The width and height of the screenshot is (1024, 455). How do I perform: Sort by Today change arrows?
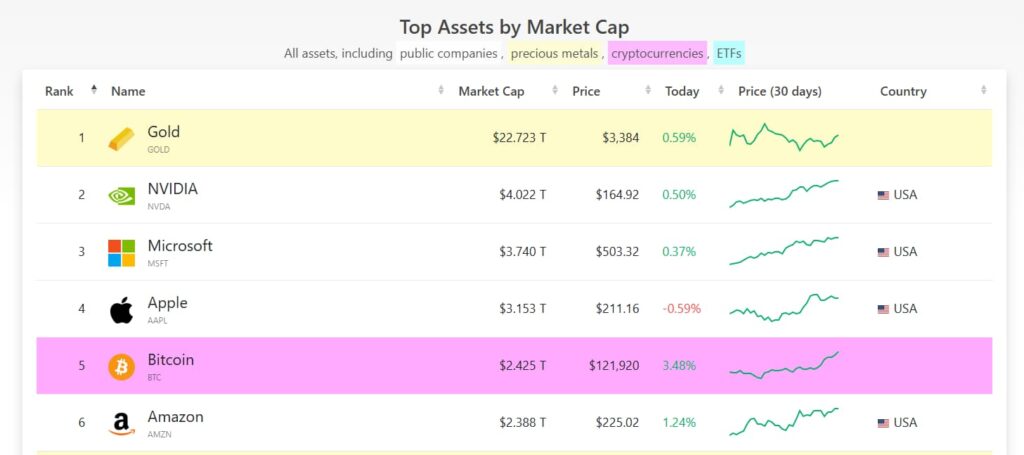[x=721, y=91]
